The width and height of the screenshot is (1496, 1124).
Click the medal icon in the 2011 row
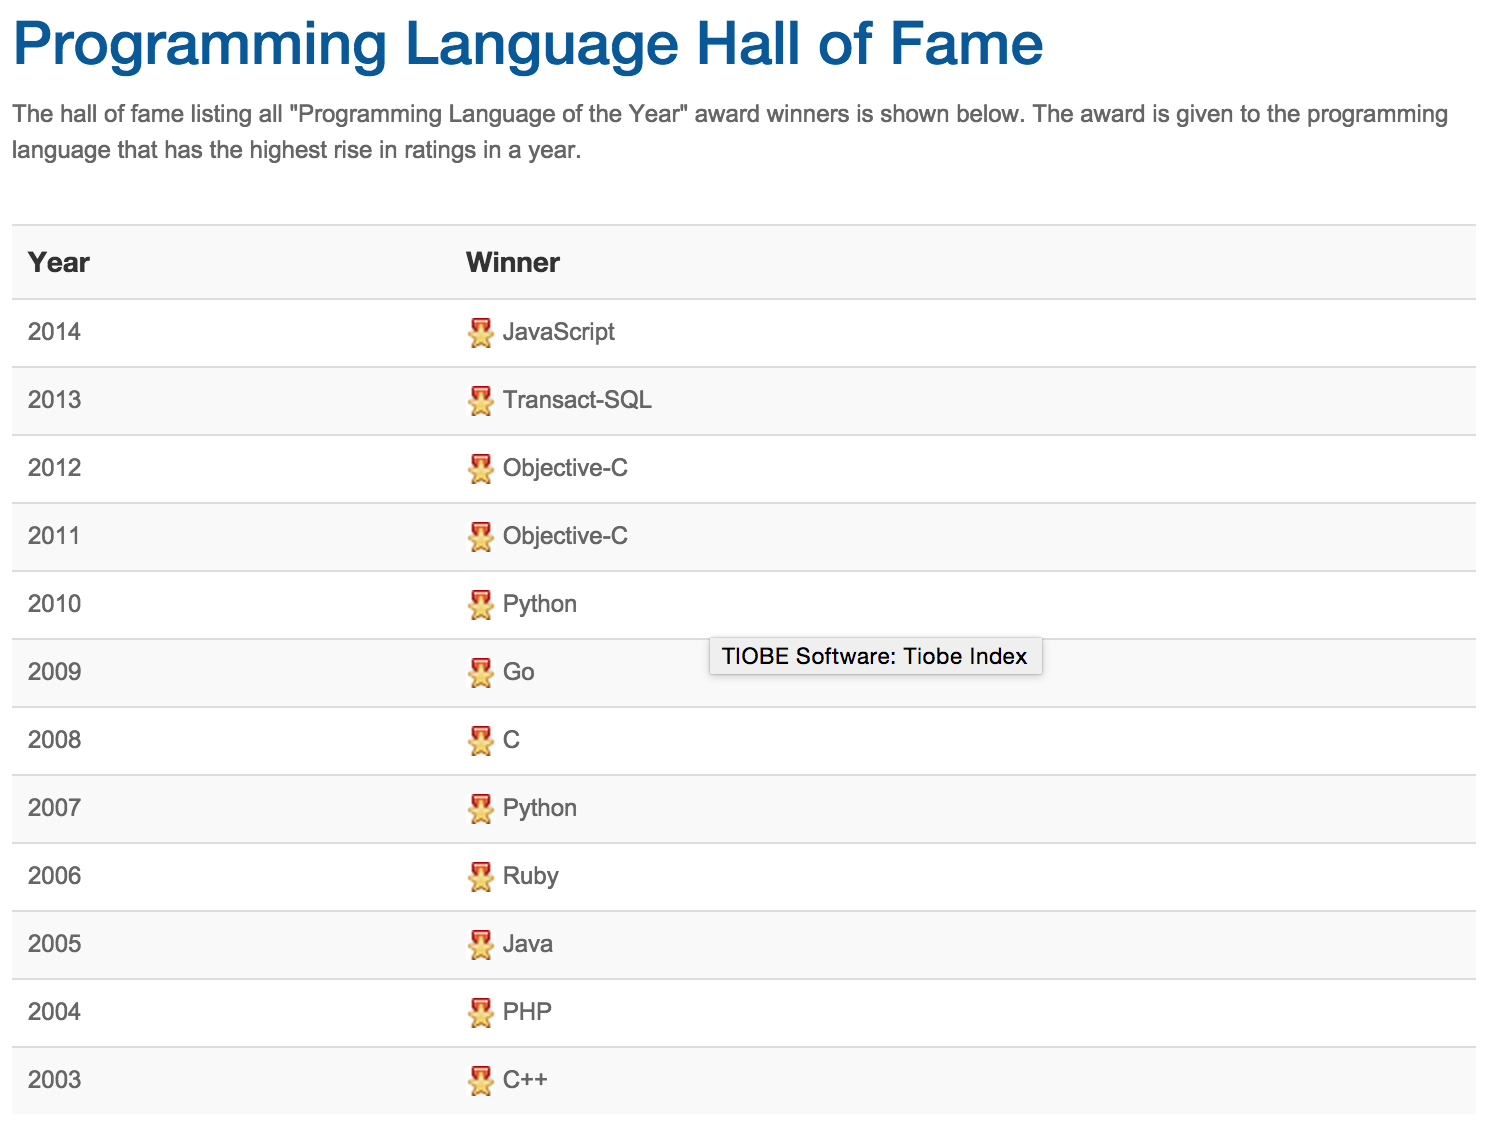481,537
